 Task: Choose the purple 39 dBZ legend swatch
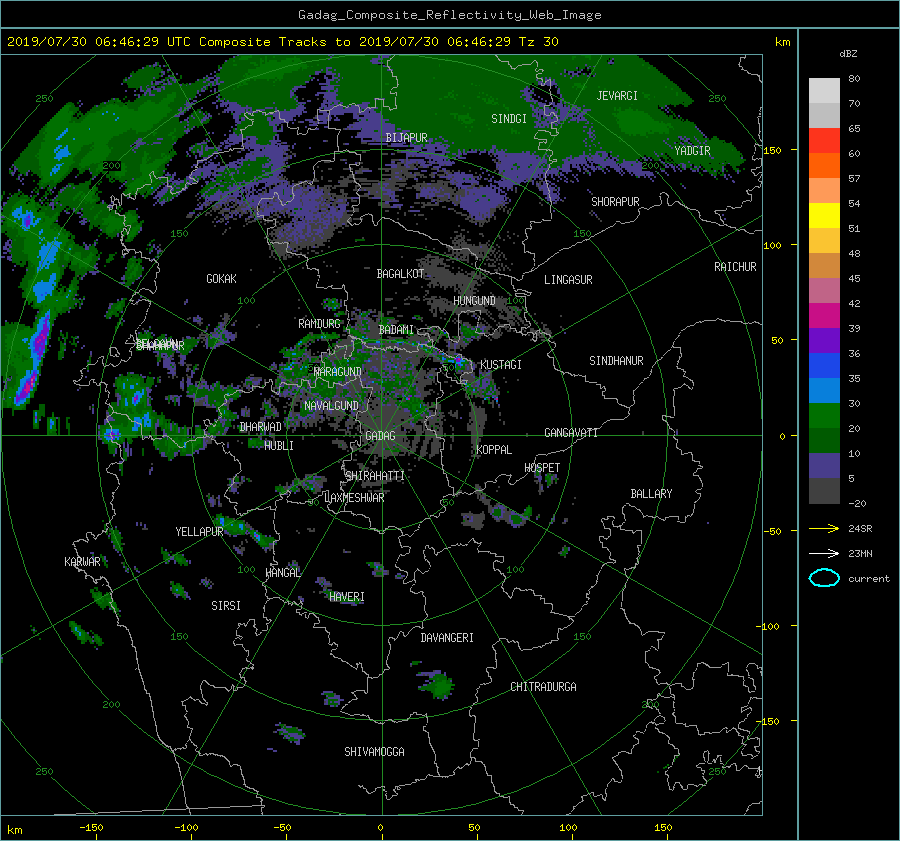[x=824, y=341]
